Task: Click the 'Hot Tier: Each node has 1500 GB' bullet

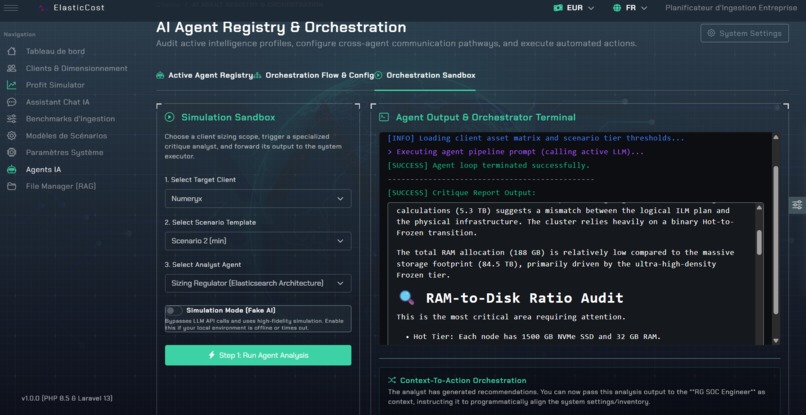Action: [x=537, y=337]
